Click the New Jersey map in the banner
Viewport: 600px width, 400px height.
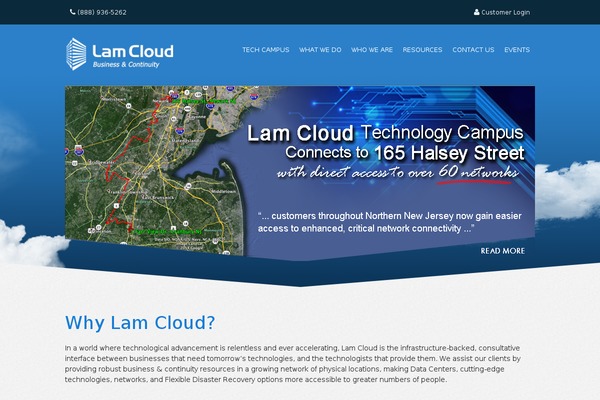[x=155, y=170]
